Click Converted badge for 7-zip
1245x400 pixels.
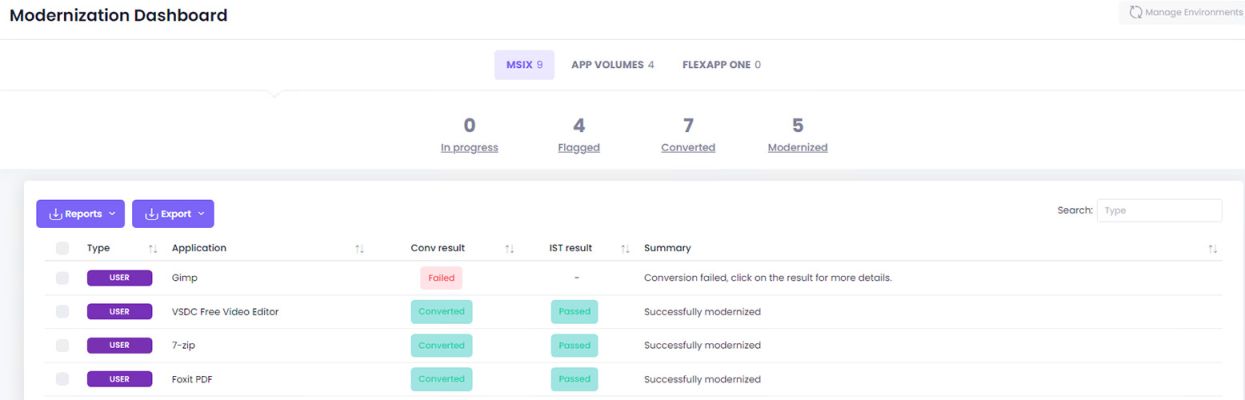441,345
